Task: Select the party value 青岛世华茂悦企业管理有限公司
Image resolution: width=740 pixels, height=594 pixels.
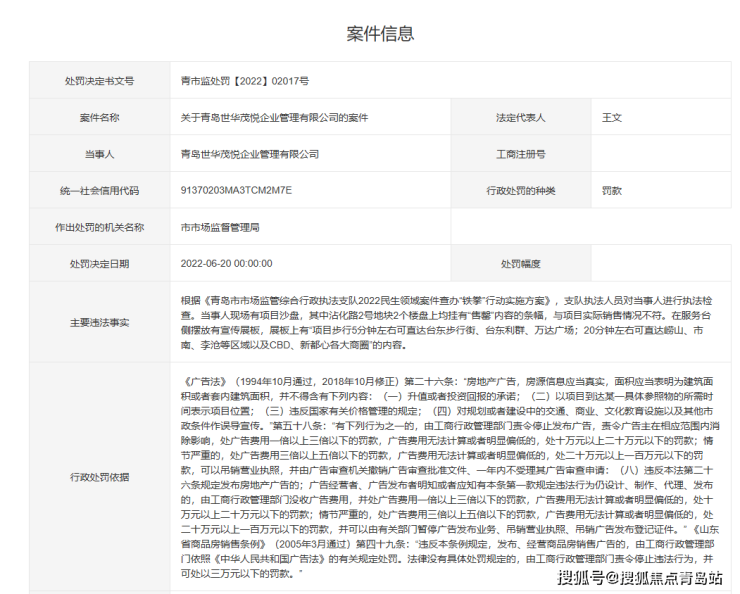Action: point(249,154)
